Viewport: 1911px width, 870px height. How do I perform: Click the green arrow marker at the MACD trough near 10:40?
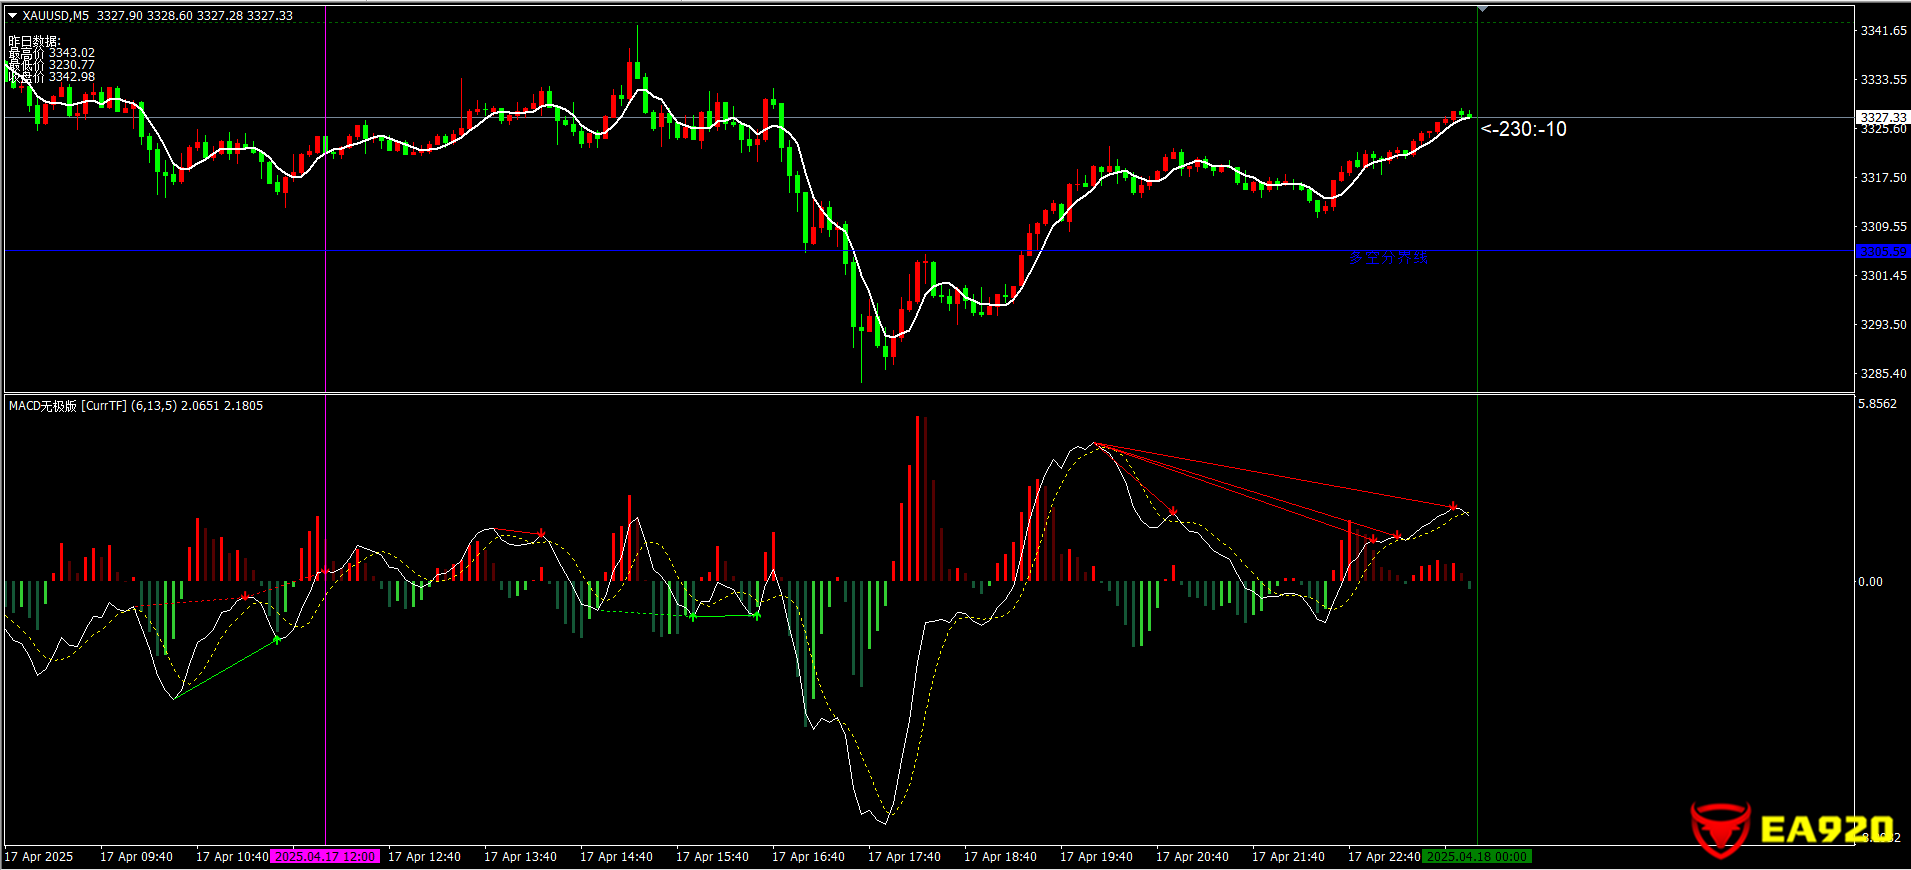(x=277, y=639)
